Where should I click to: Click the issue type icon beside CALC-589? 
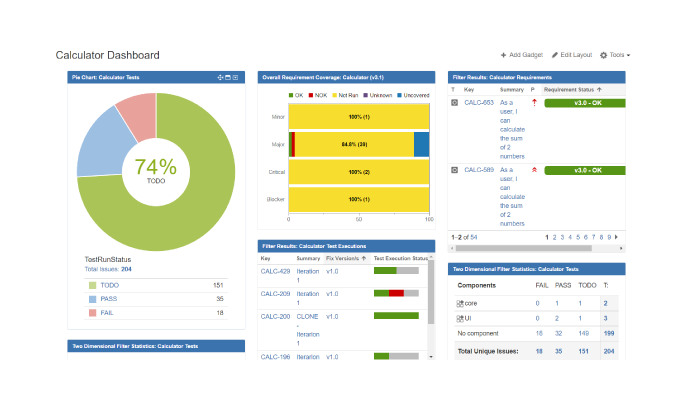click(455, 170)
